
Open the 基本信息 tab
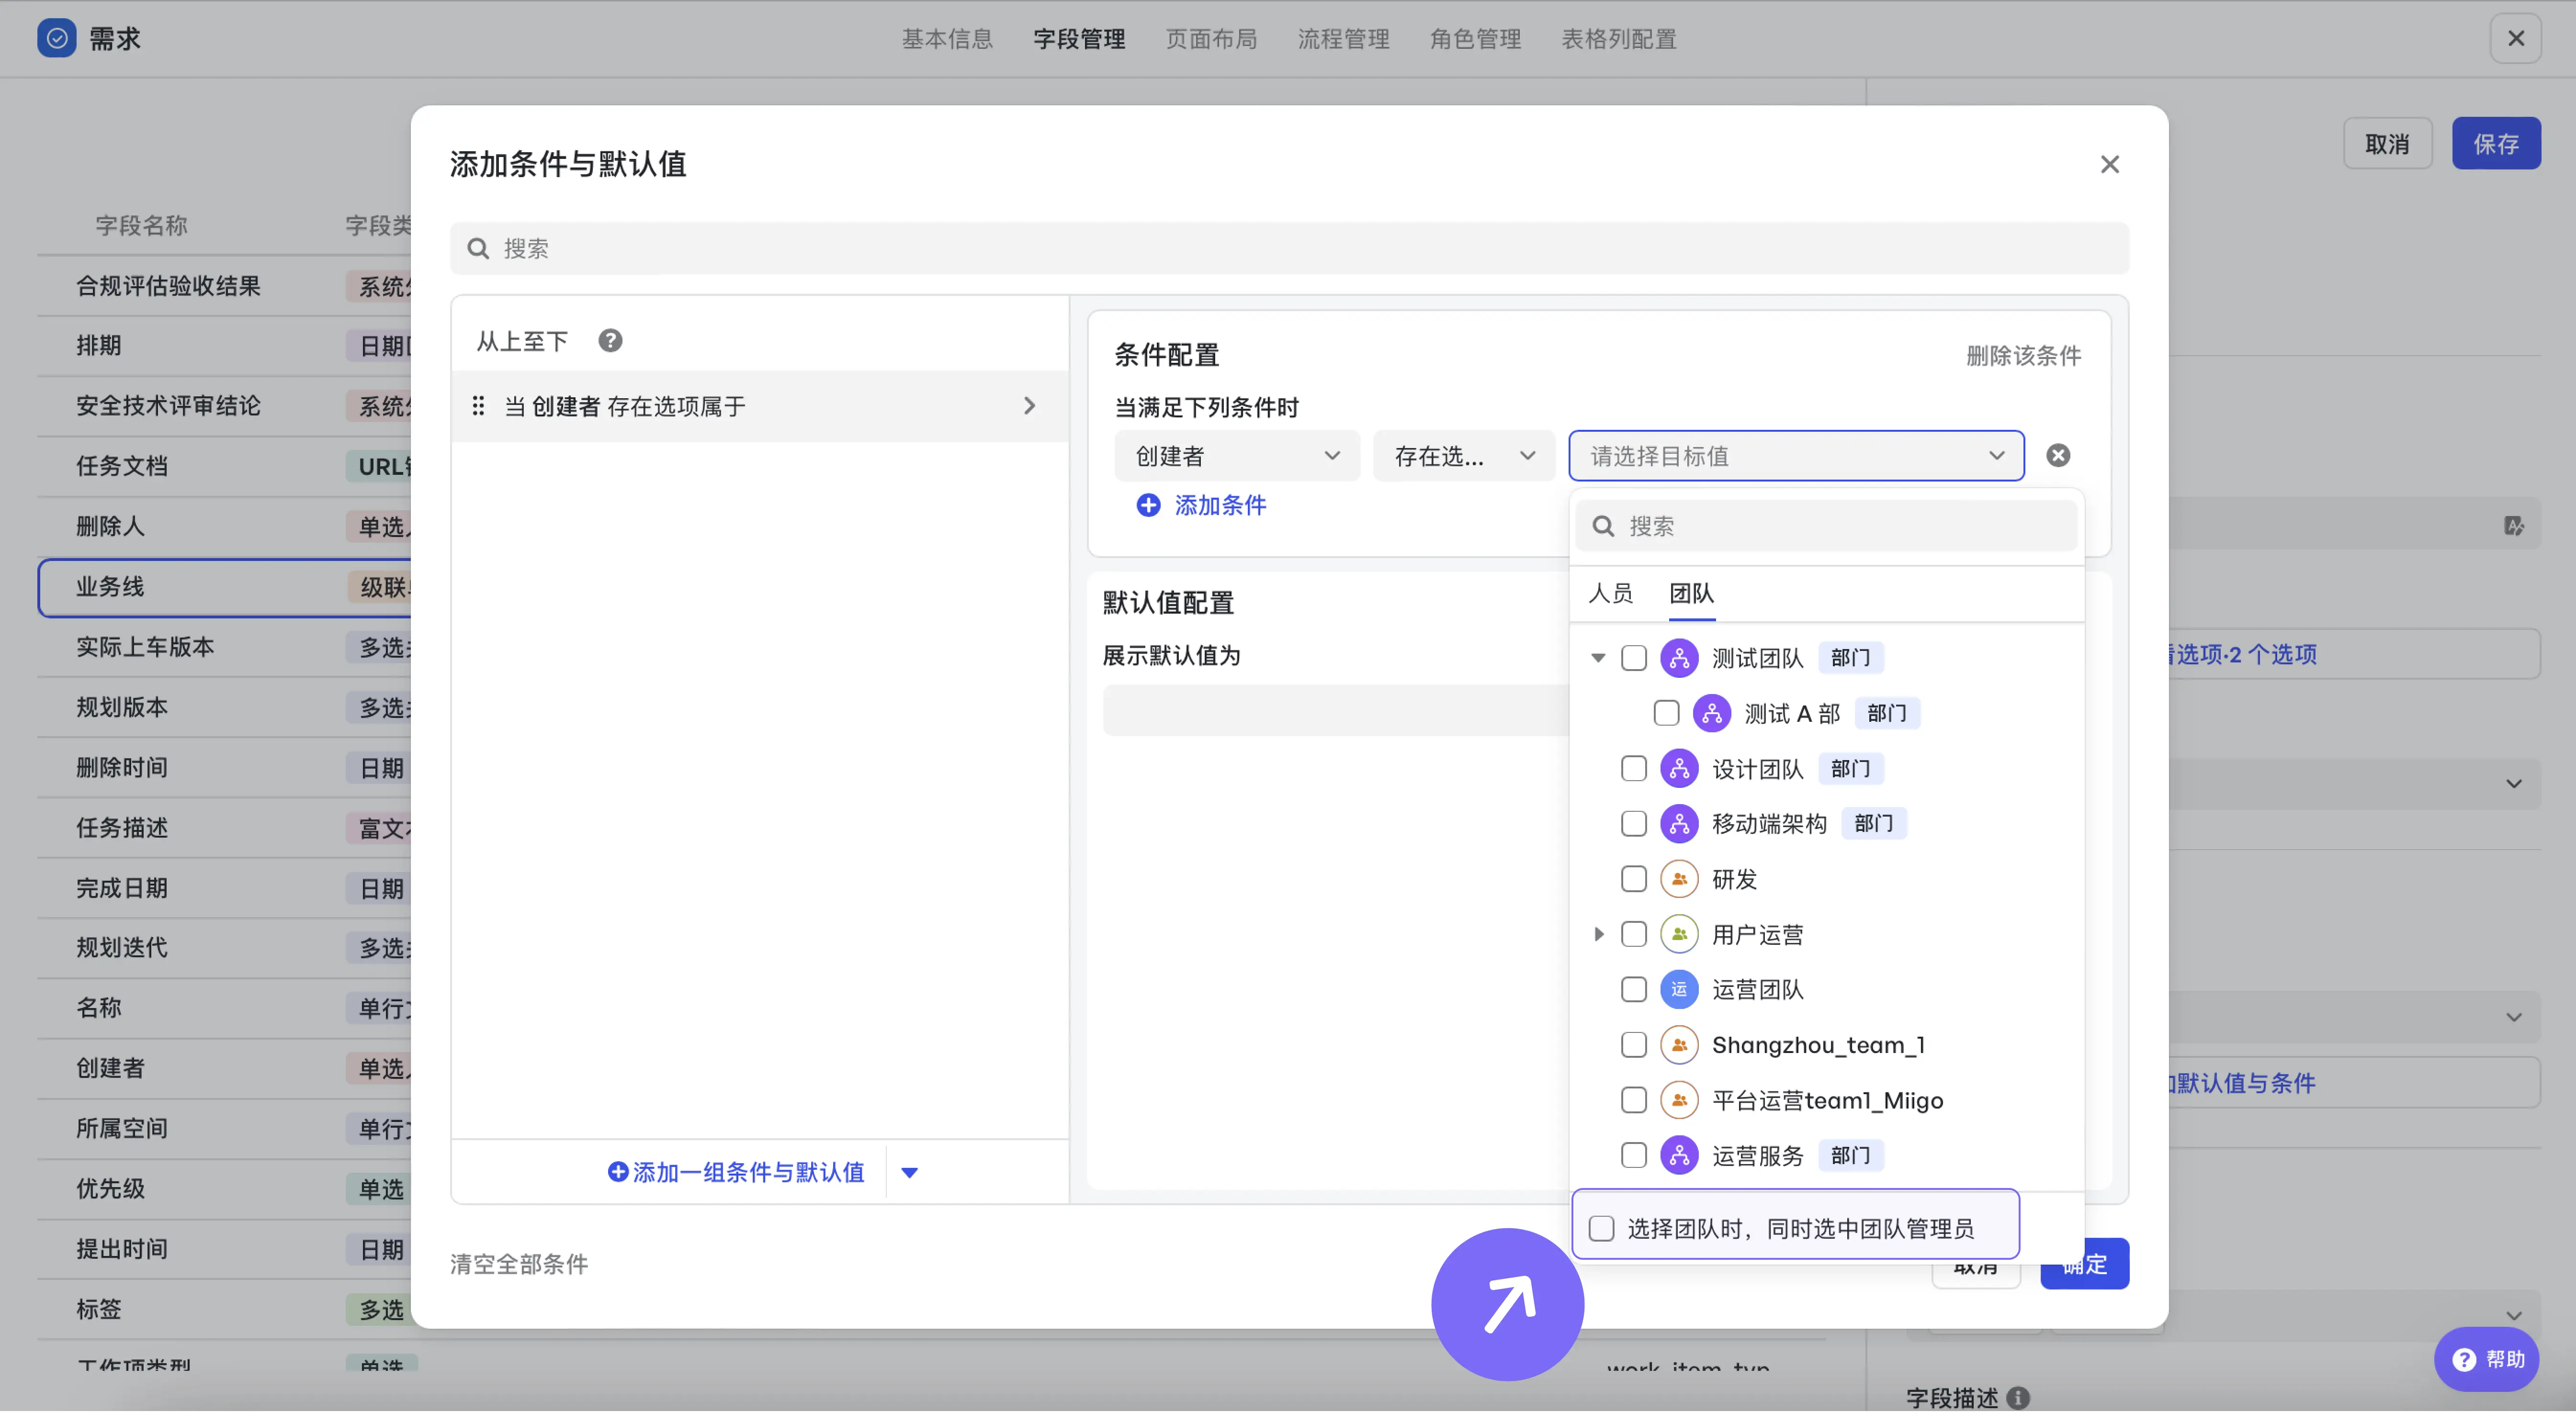click(x=947, y=39)
